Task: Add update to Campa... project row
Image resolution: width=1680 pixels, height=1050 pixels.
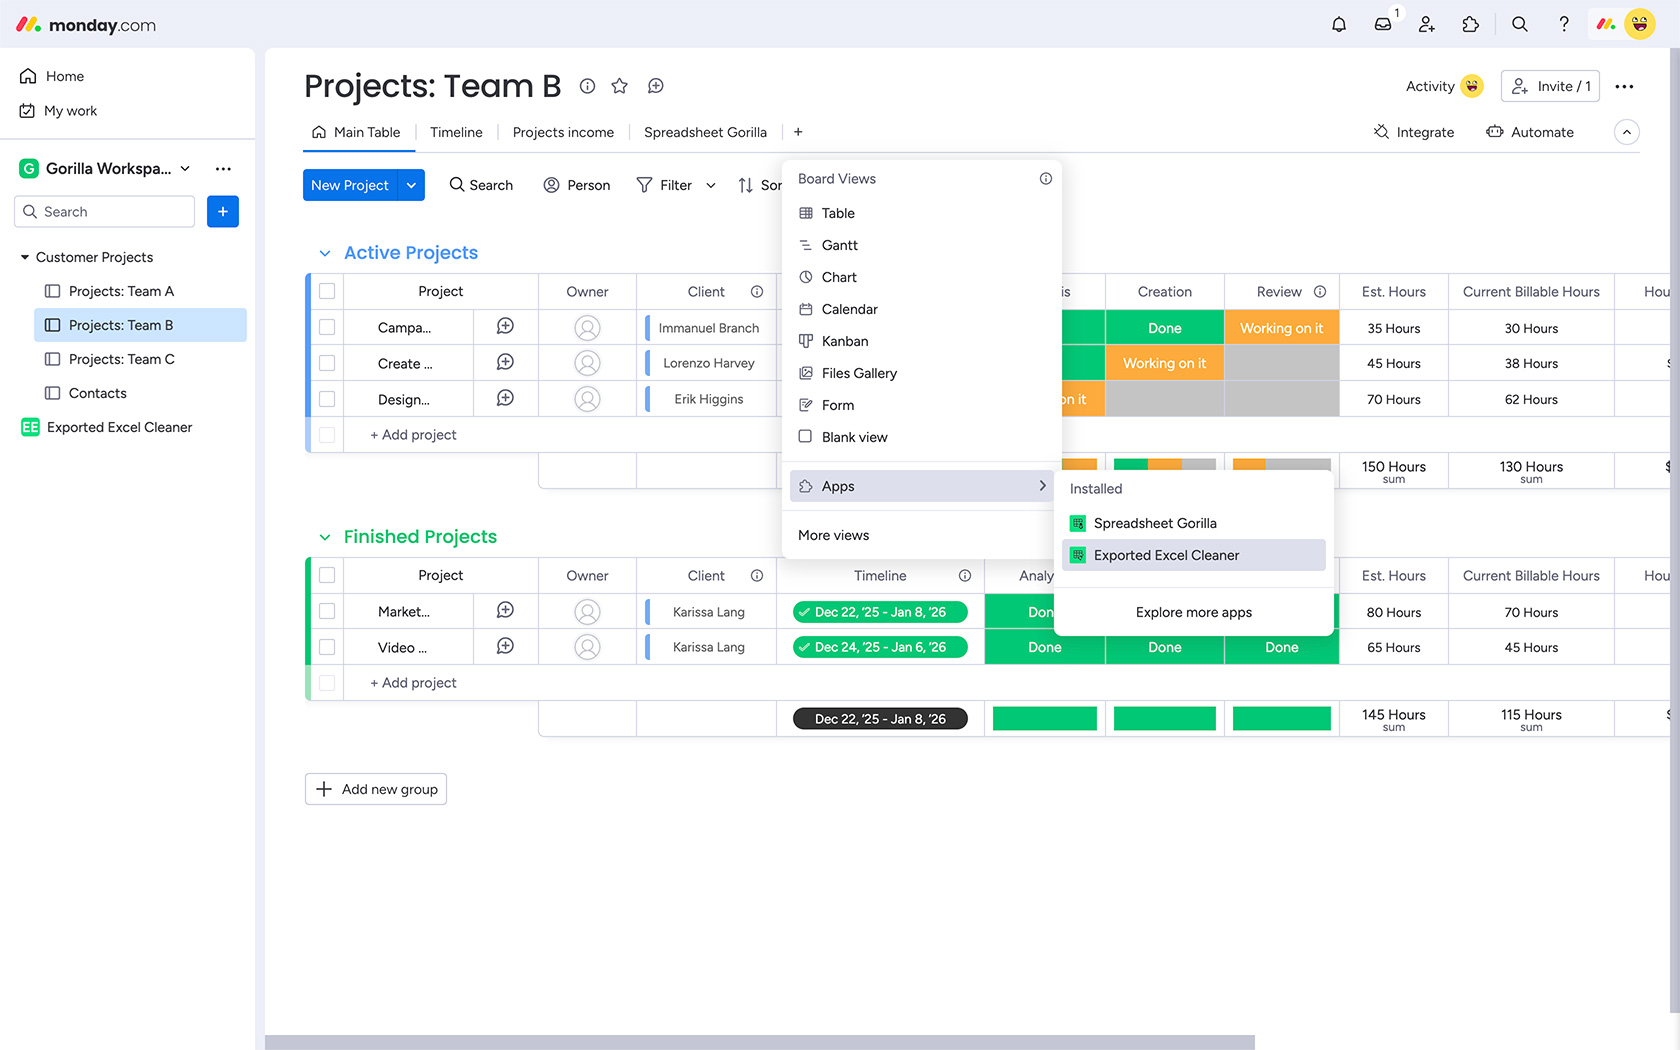Action: click(506, 327)
